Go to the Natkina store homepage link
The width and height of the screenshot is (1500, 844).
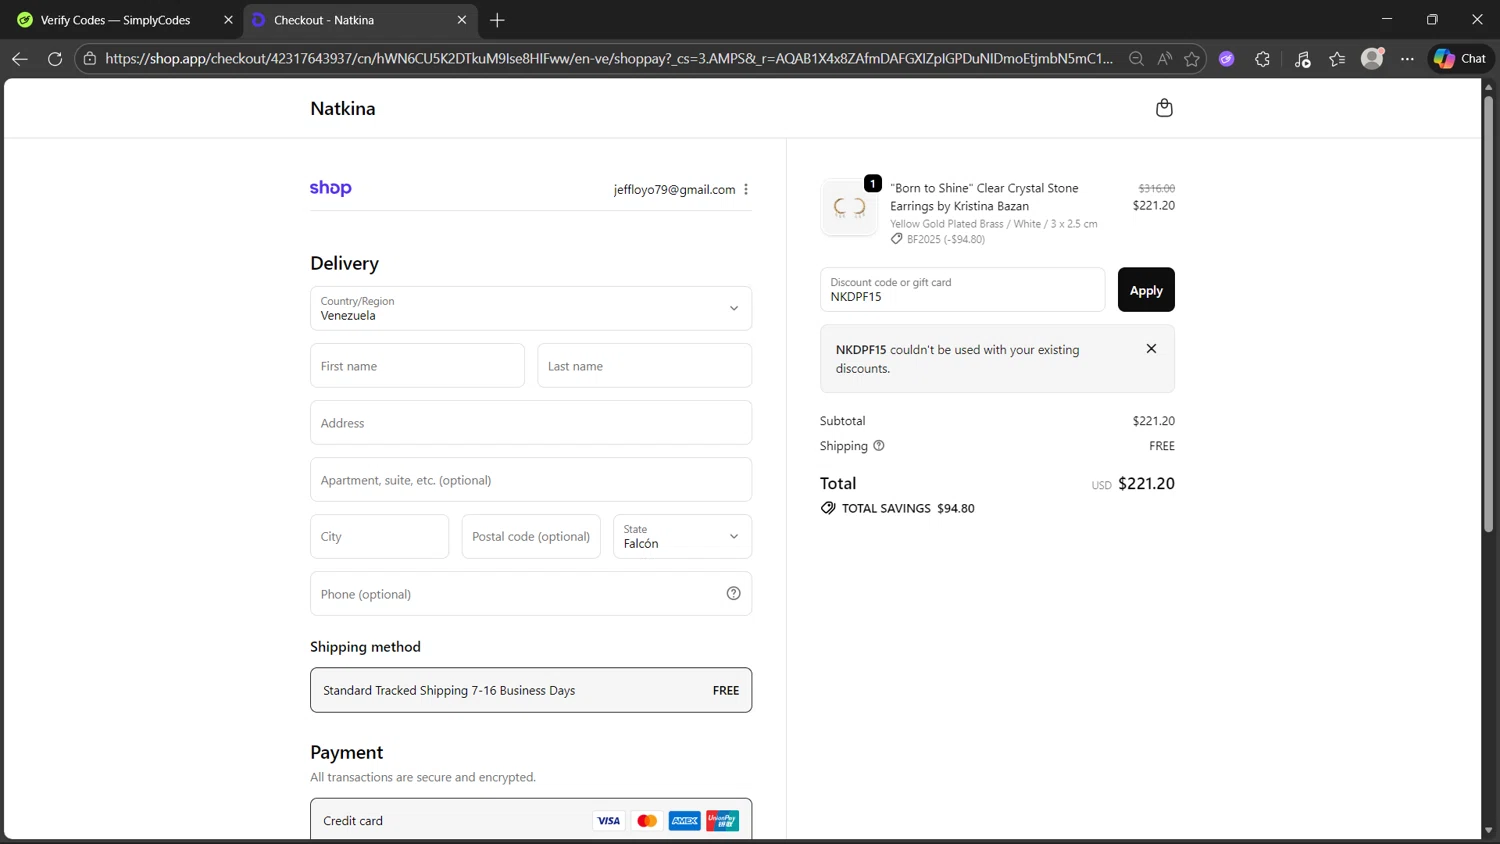point(343,108)
